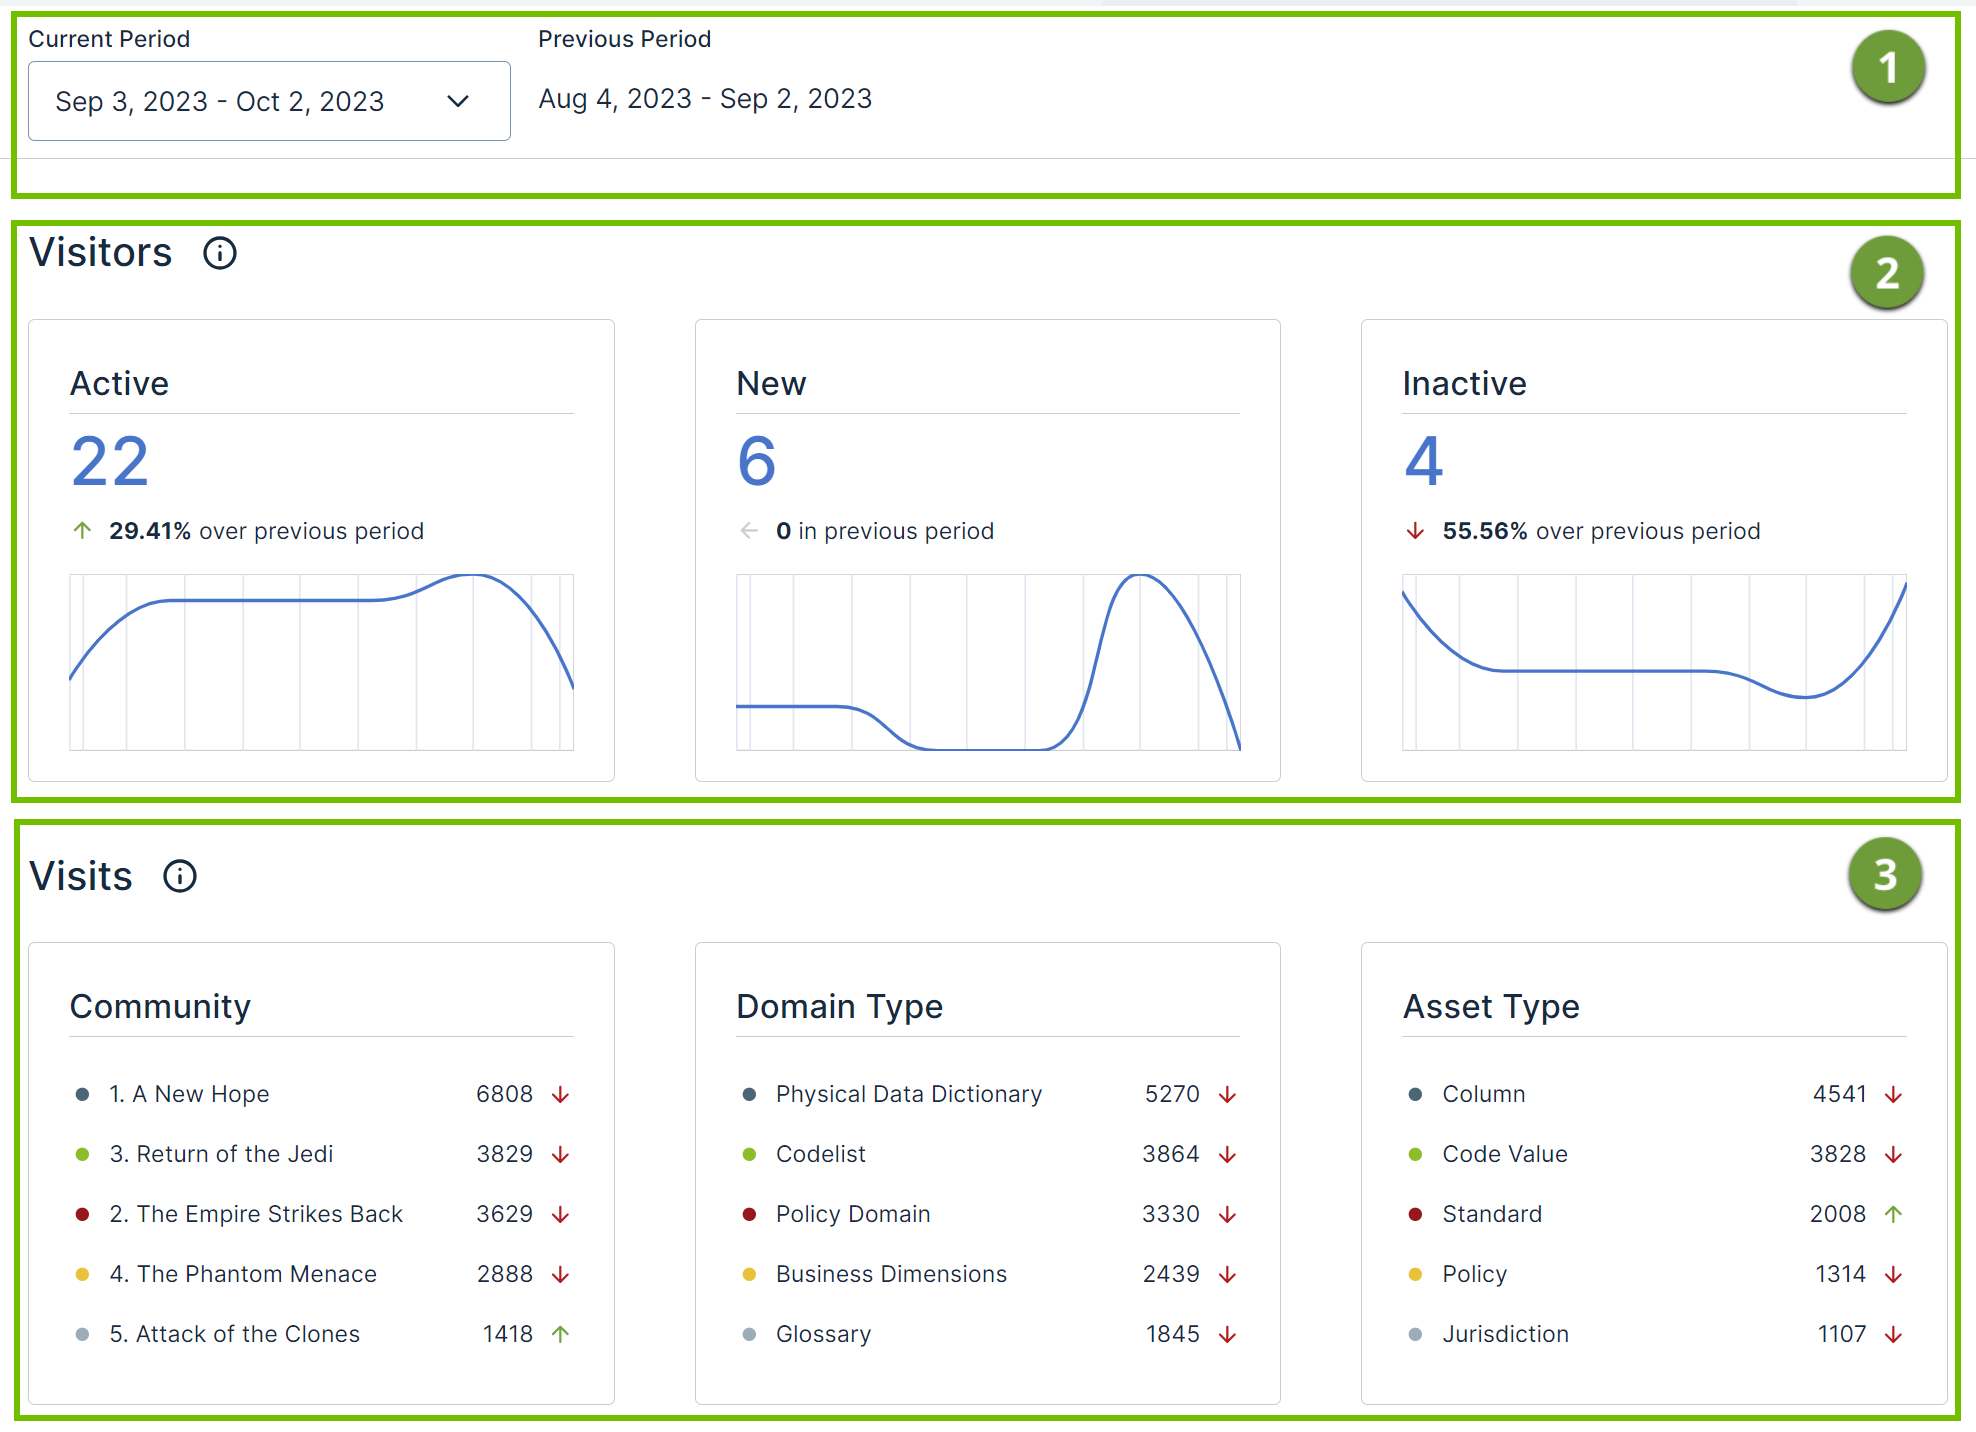Click the red downward arrow beside 55.56%

(x=1415, y=531)
